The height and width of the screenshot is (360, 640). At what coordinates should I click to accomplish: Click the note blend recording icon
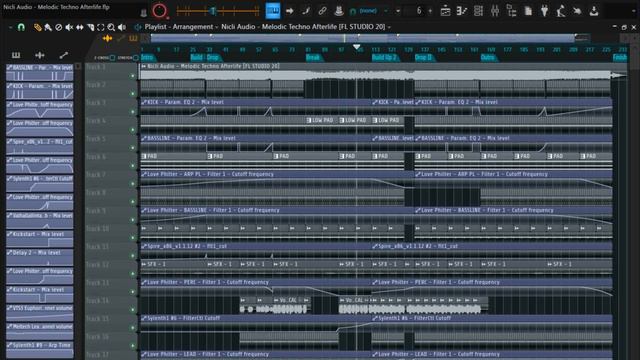(x=306, y=11)
